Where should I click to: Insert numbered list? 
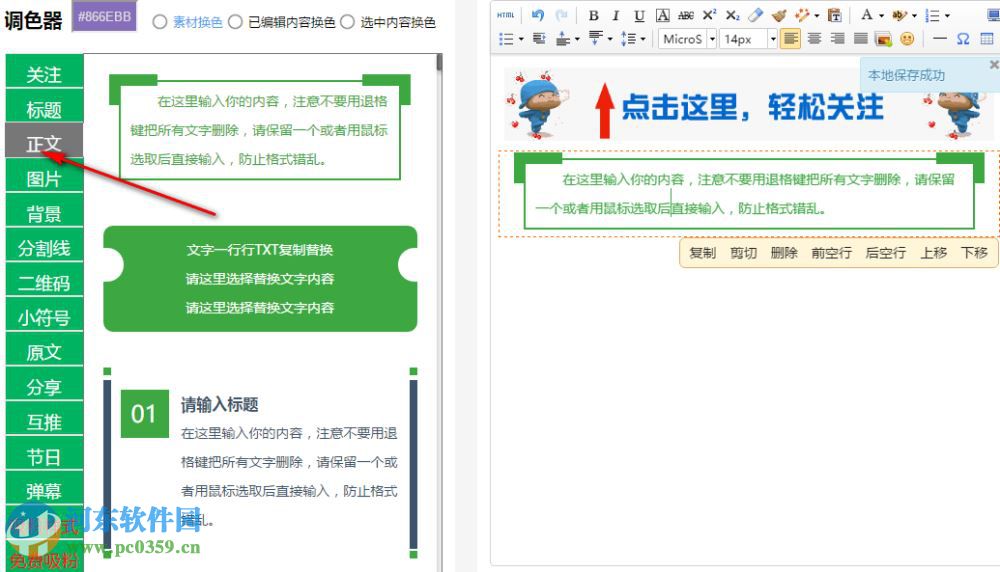[x=933, y=15]
